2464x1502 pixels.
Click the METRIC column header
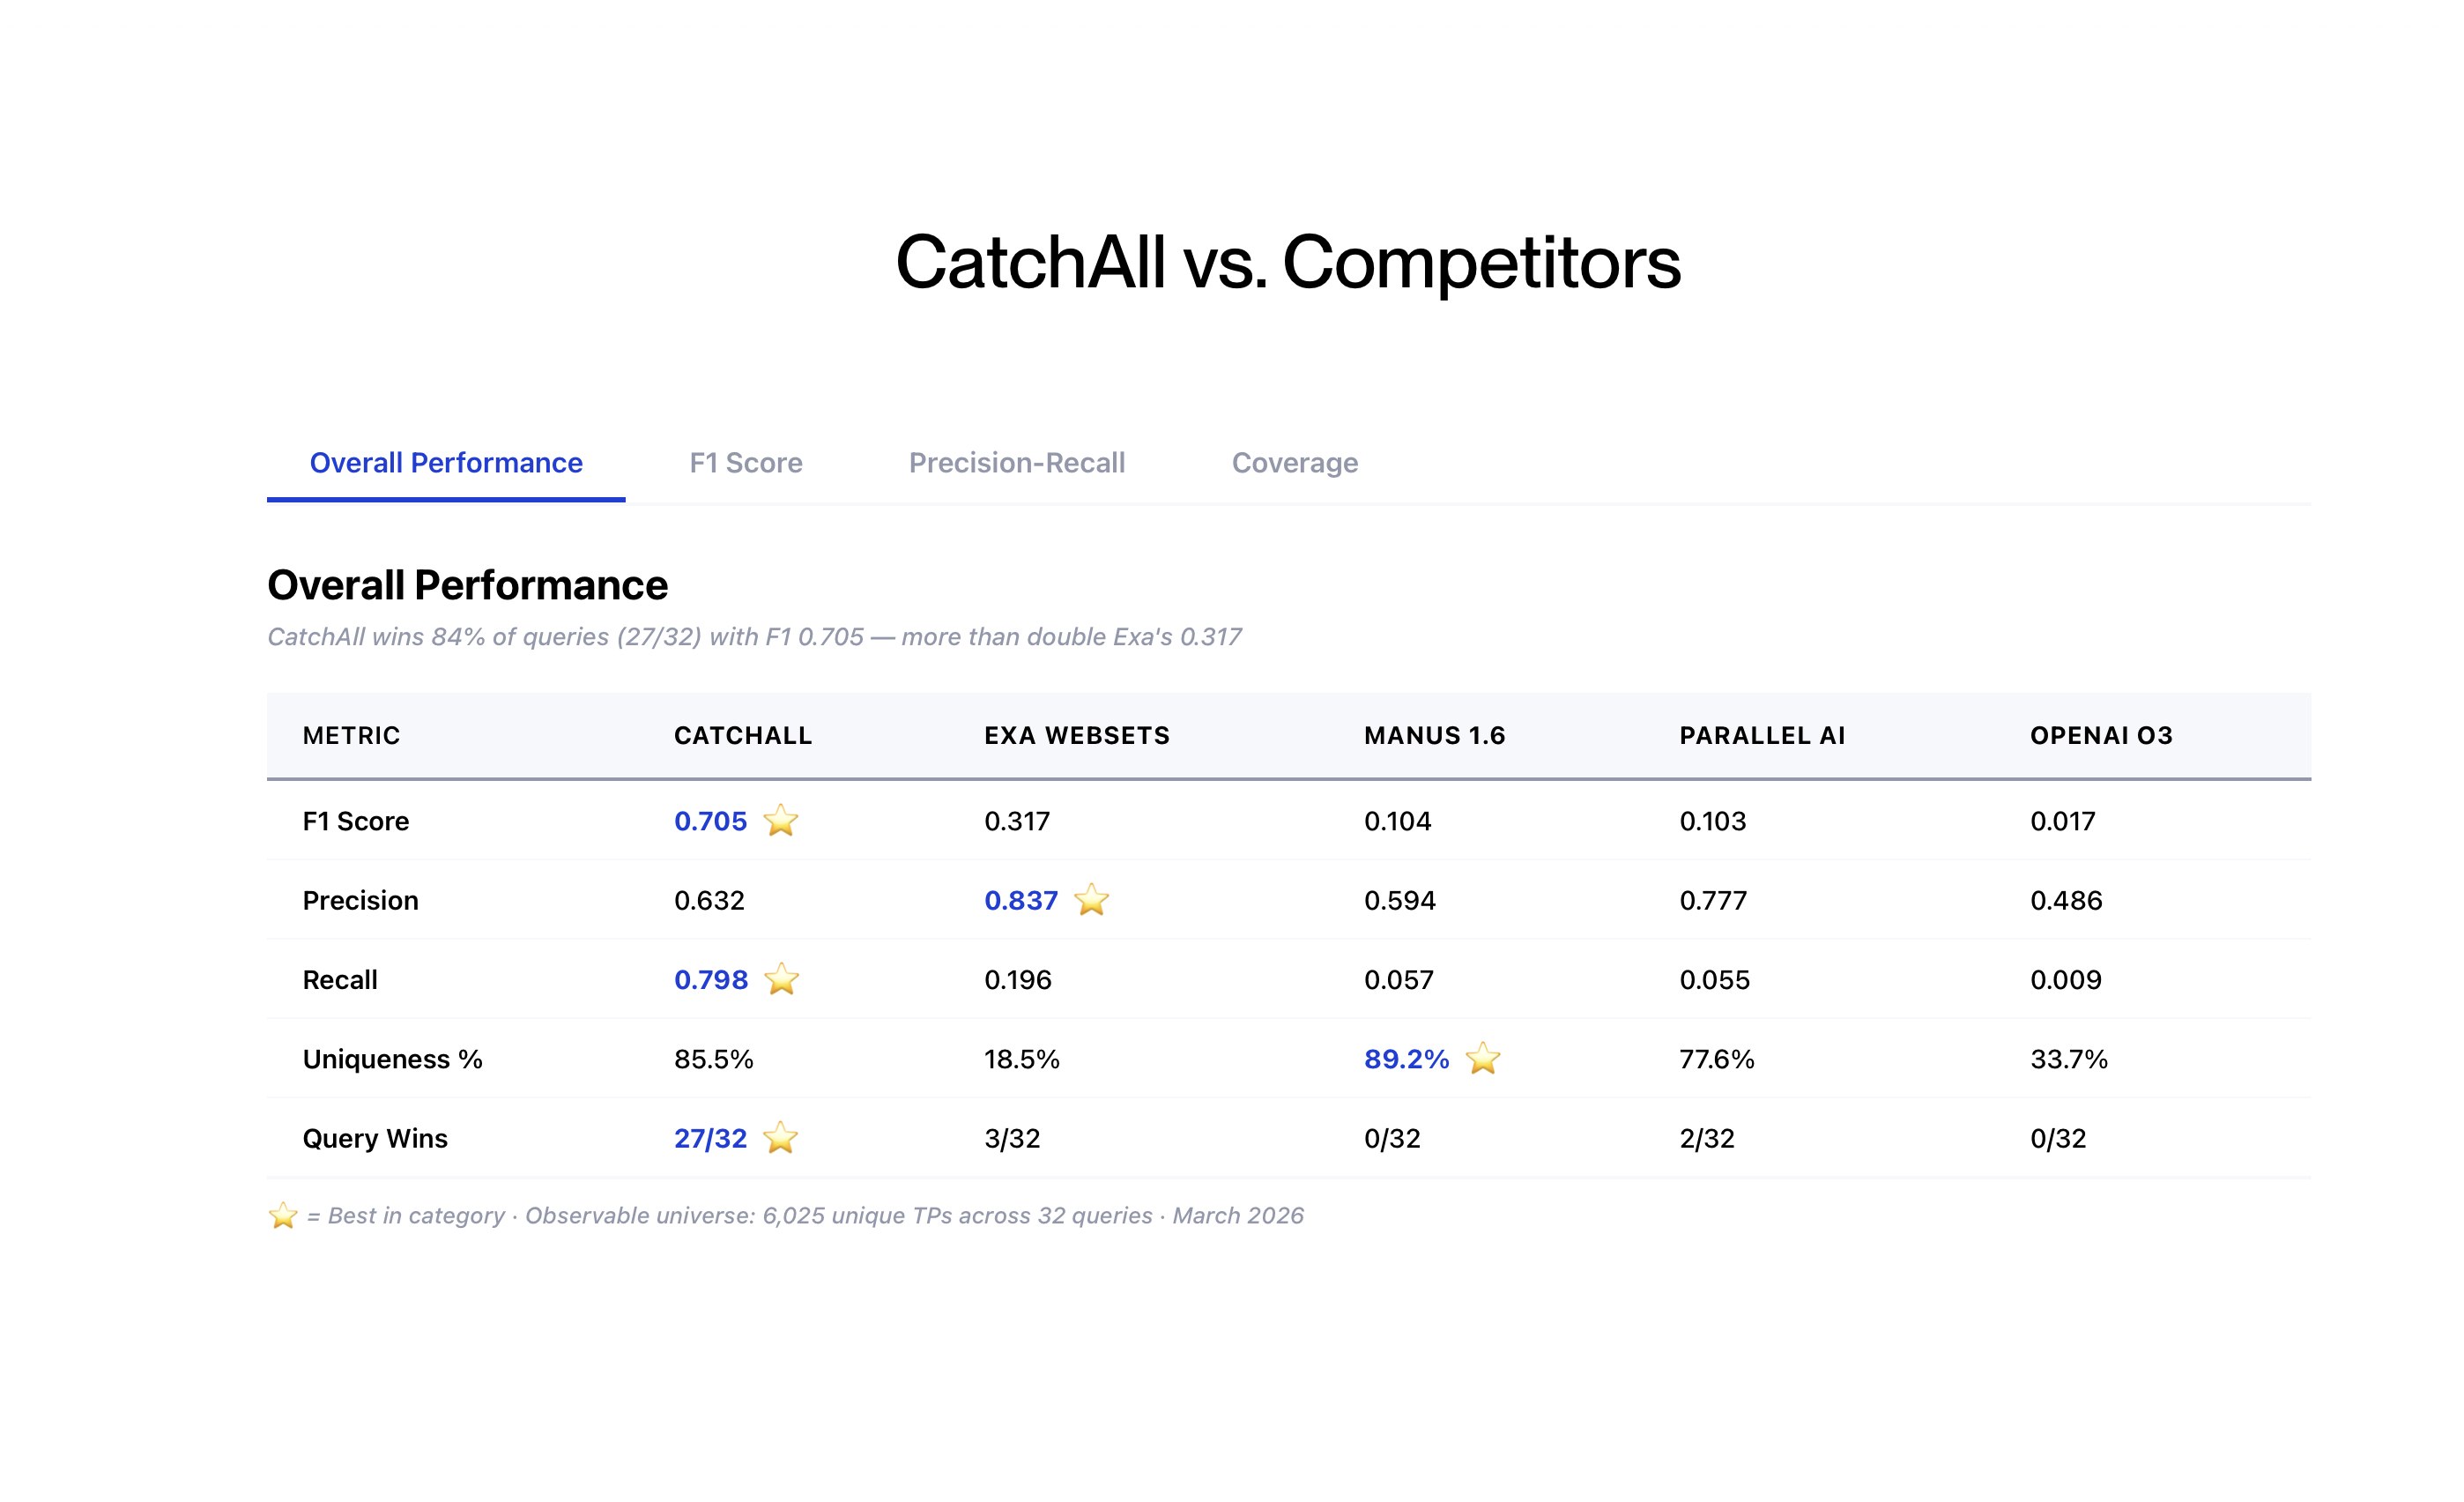(x=351, y=736)
